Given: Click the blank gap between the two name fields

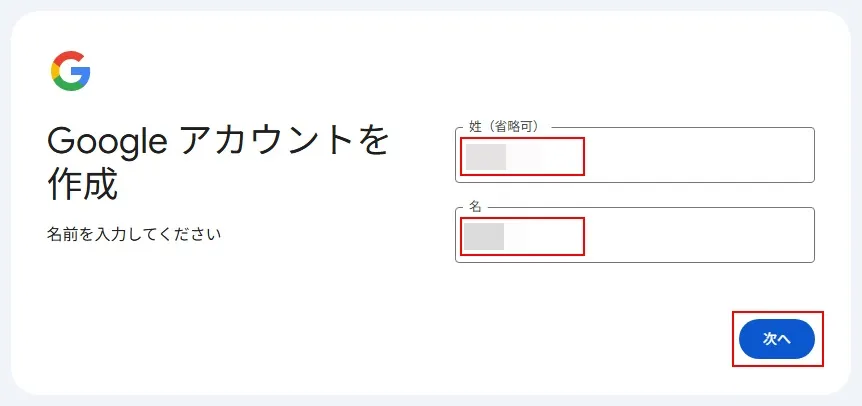Looking at the screenshot, I should pos(634,195).
